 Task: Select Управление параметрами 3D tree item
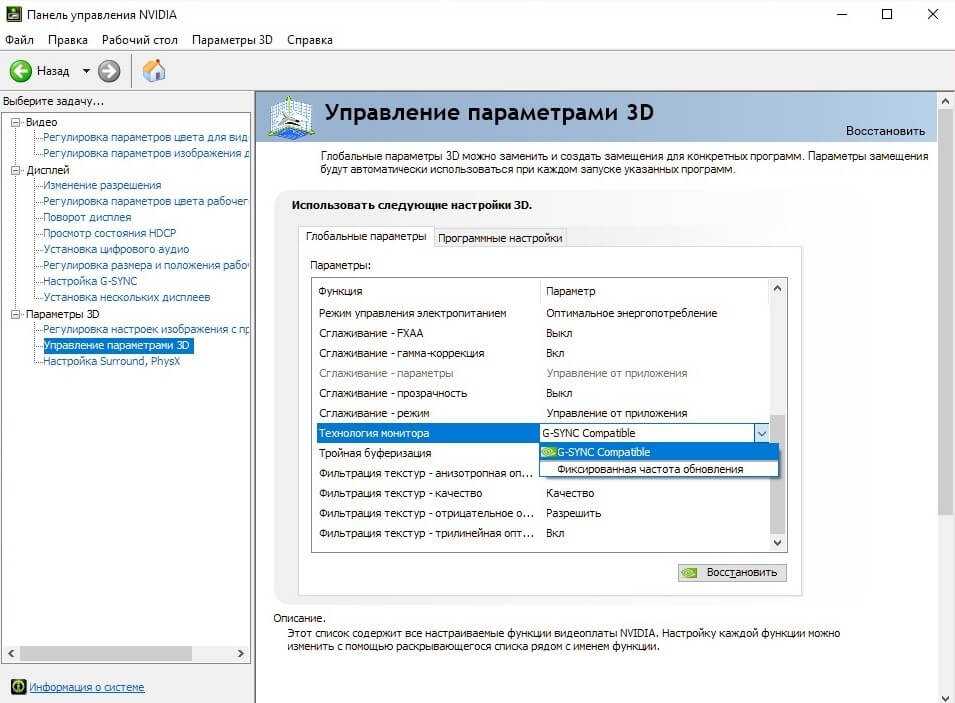tap(118, 345)
